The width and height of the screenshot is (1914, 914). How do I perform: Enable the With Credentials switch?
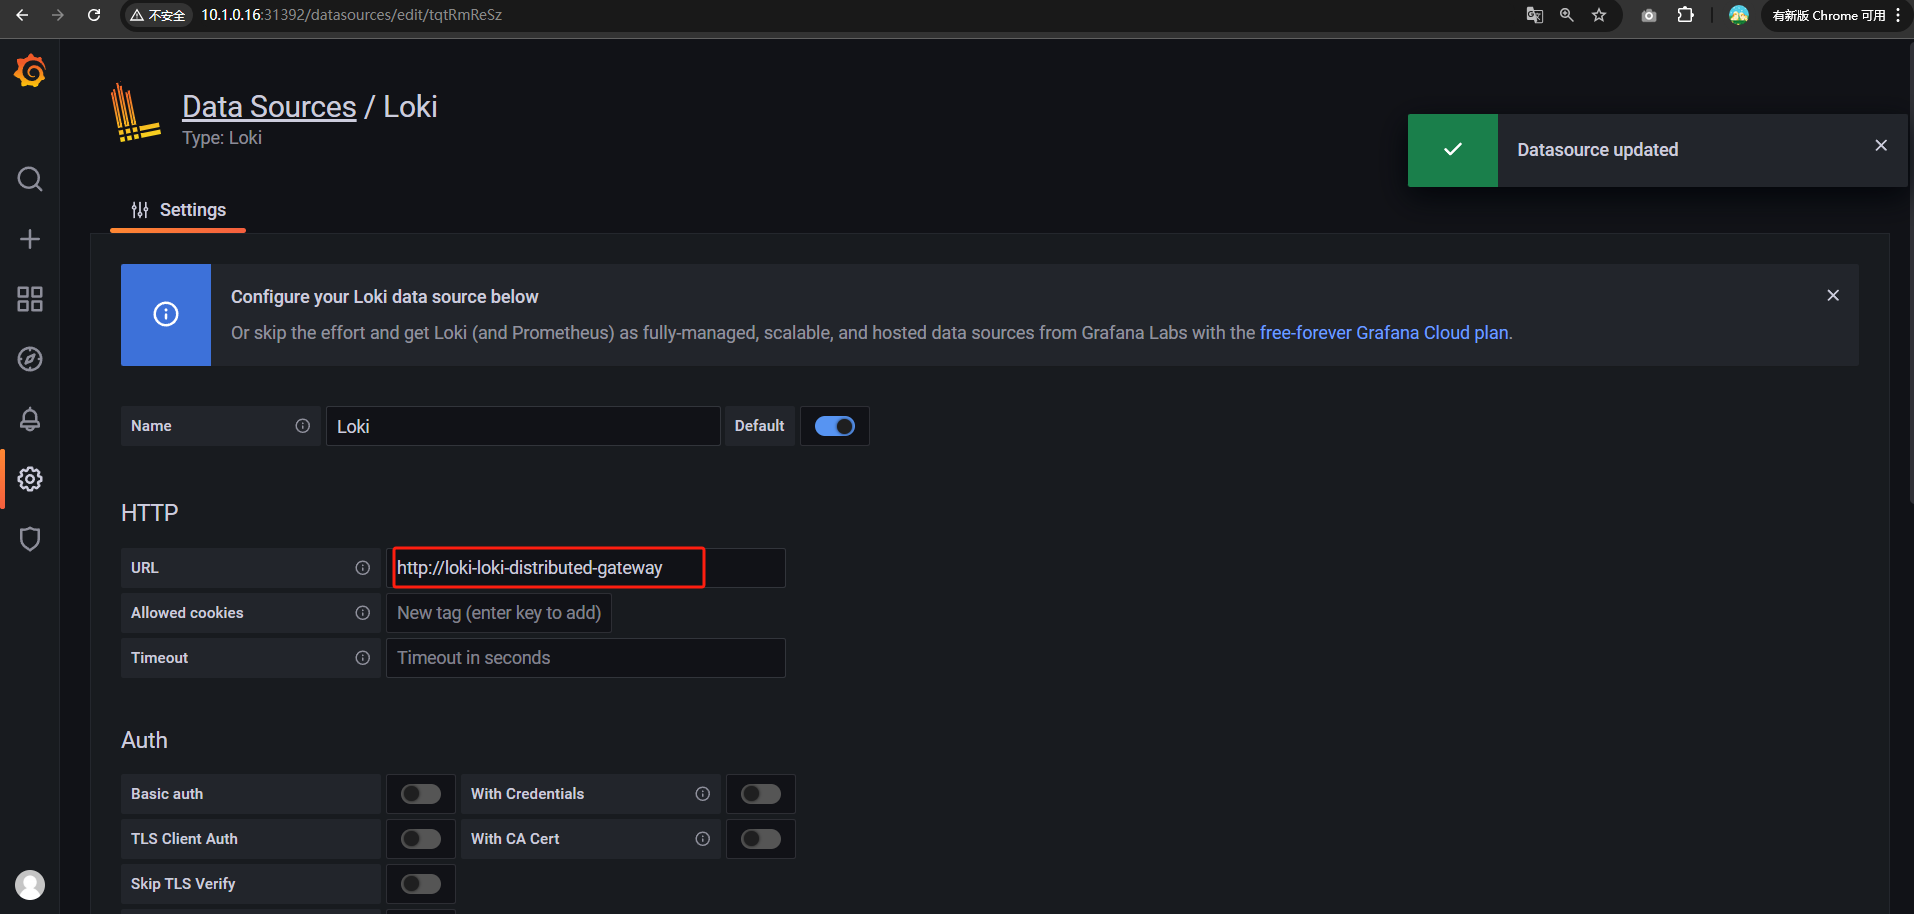tap(761, 794)
